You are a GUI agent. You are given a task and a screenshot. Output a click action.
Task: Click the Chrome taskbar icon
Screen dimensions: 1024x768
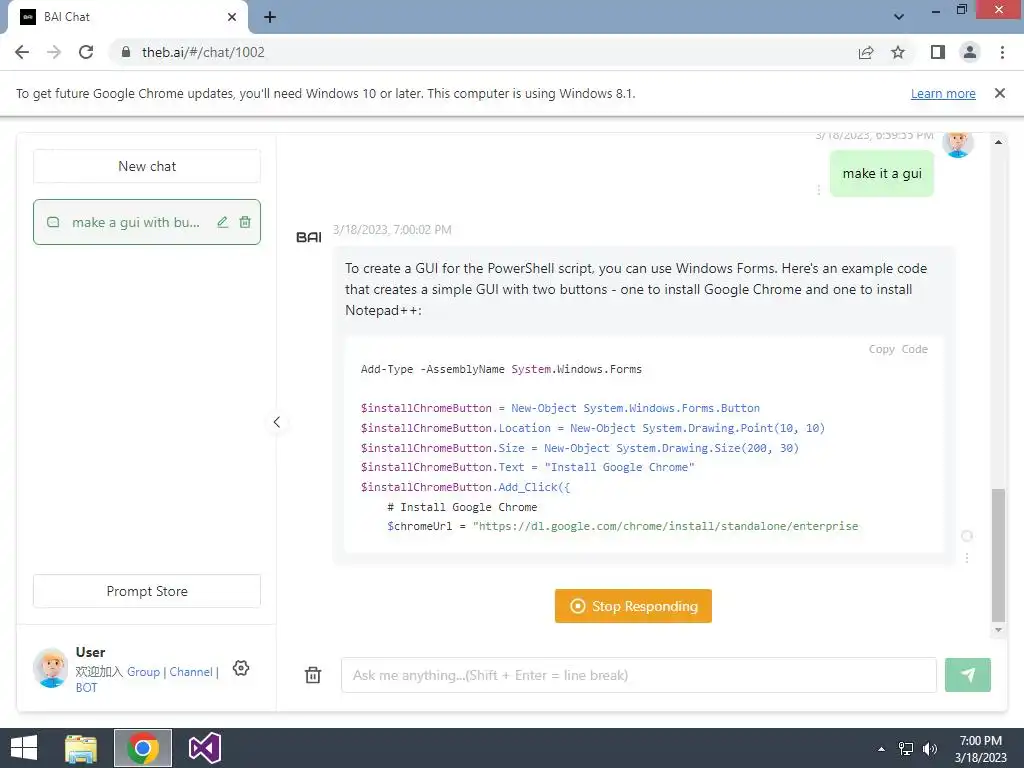click(143, 748)
